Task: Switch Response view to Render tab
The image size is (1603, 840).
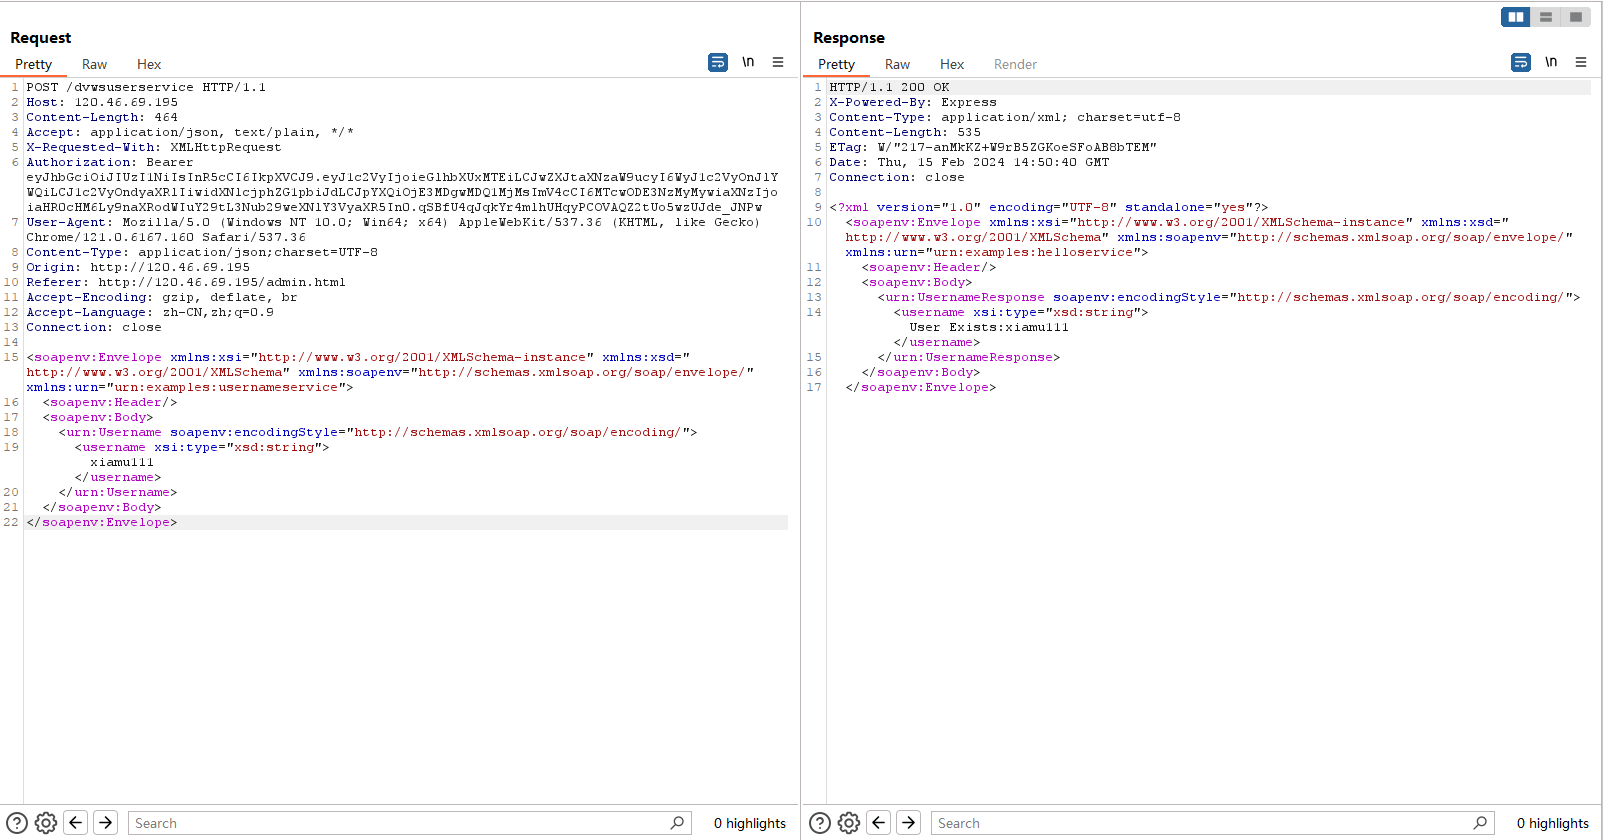Action: pos(1015,64)
